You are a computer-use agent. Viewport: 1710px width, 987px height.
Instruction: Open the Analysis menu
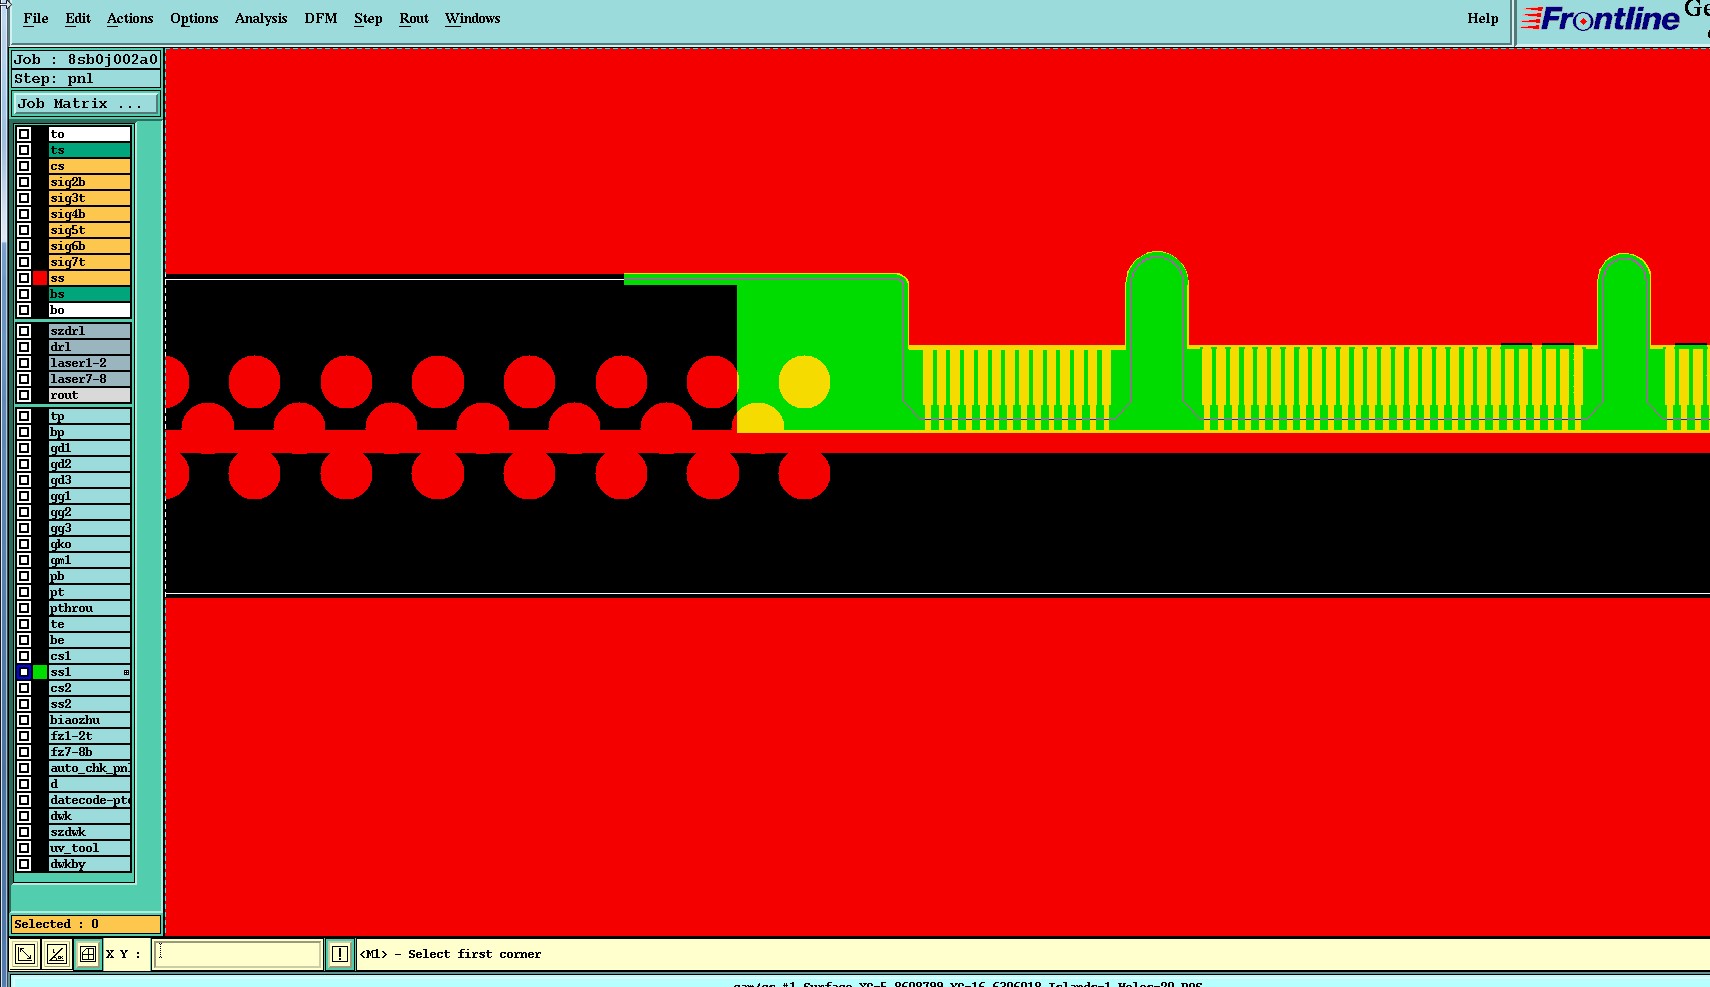(x=261, y=18)
